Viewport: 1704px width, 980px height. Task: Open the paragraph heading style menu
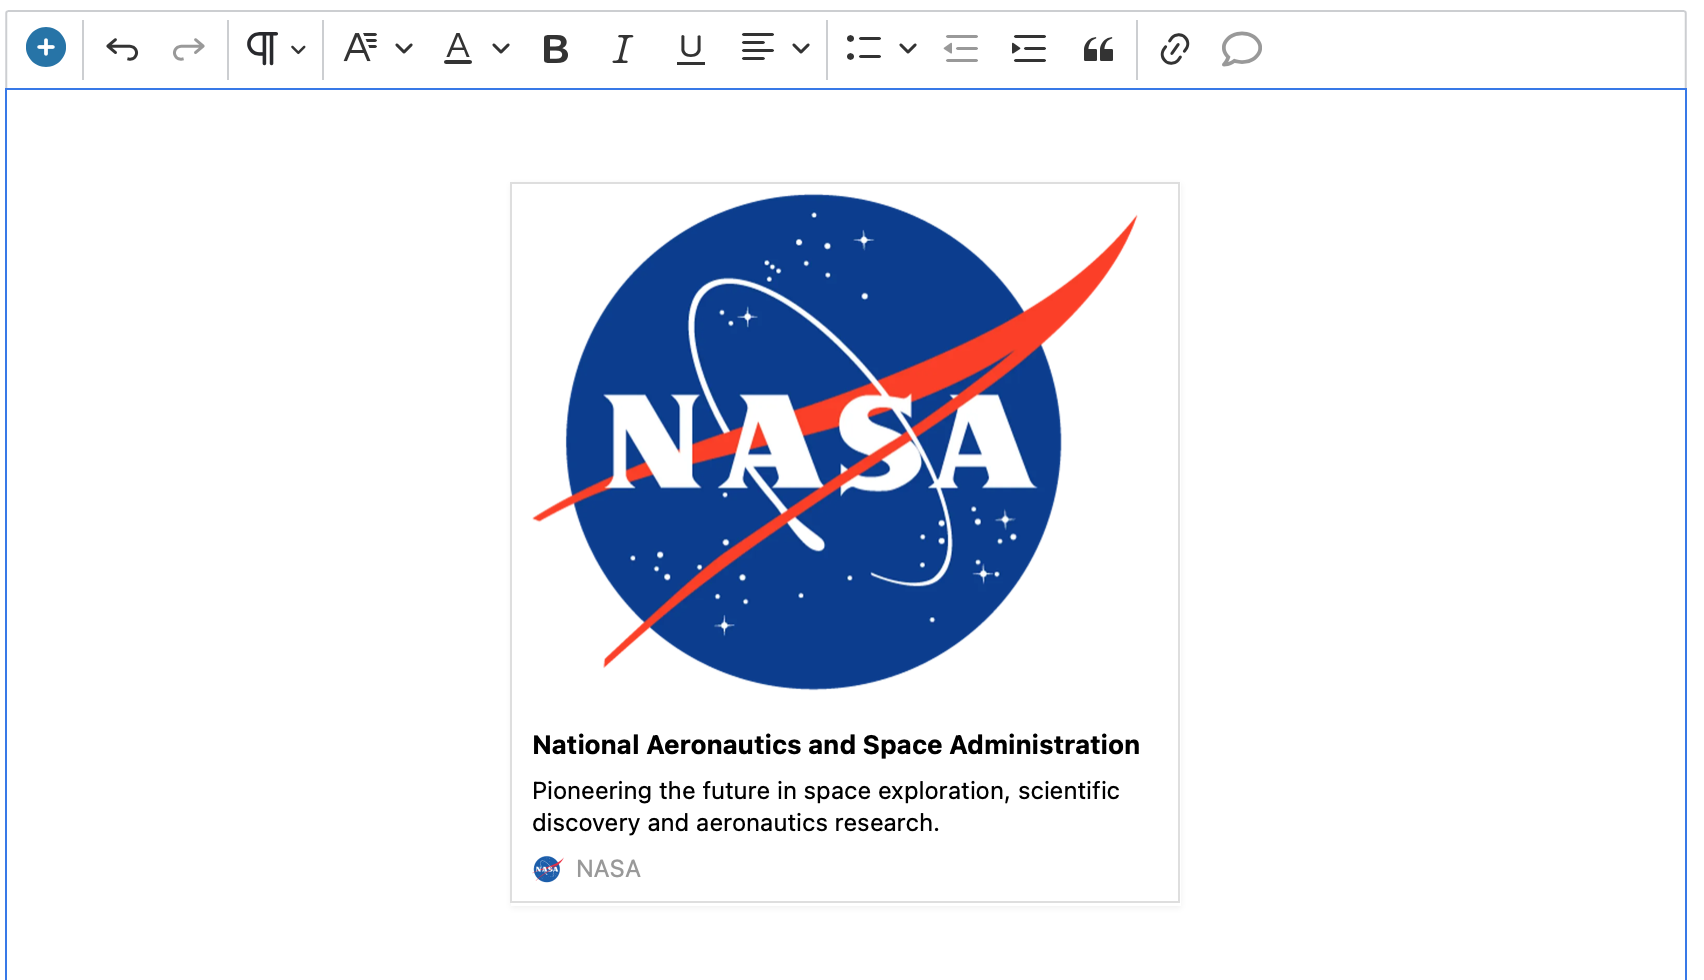pos(262,48)
